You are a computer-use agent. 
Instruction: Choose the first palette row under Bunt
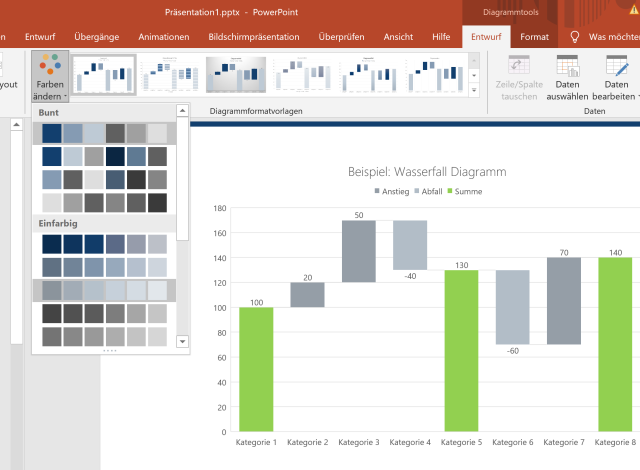point(104,133)
